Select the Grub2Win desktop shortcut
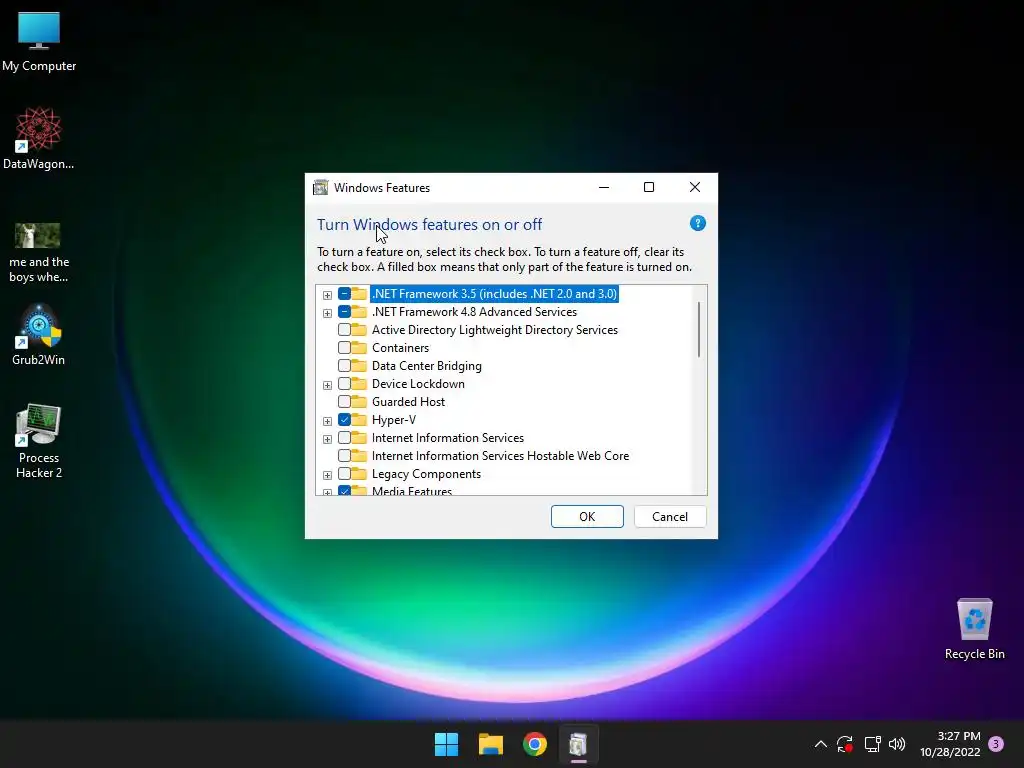This screenshot has height=768, width=1024. tap(39, 335)
